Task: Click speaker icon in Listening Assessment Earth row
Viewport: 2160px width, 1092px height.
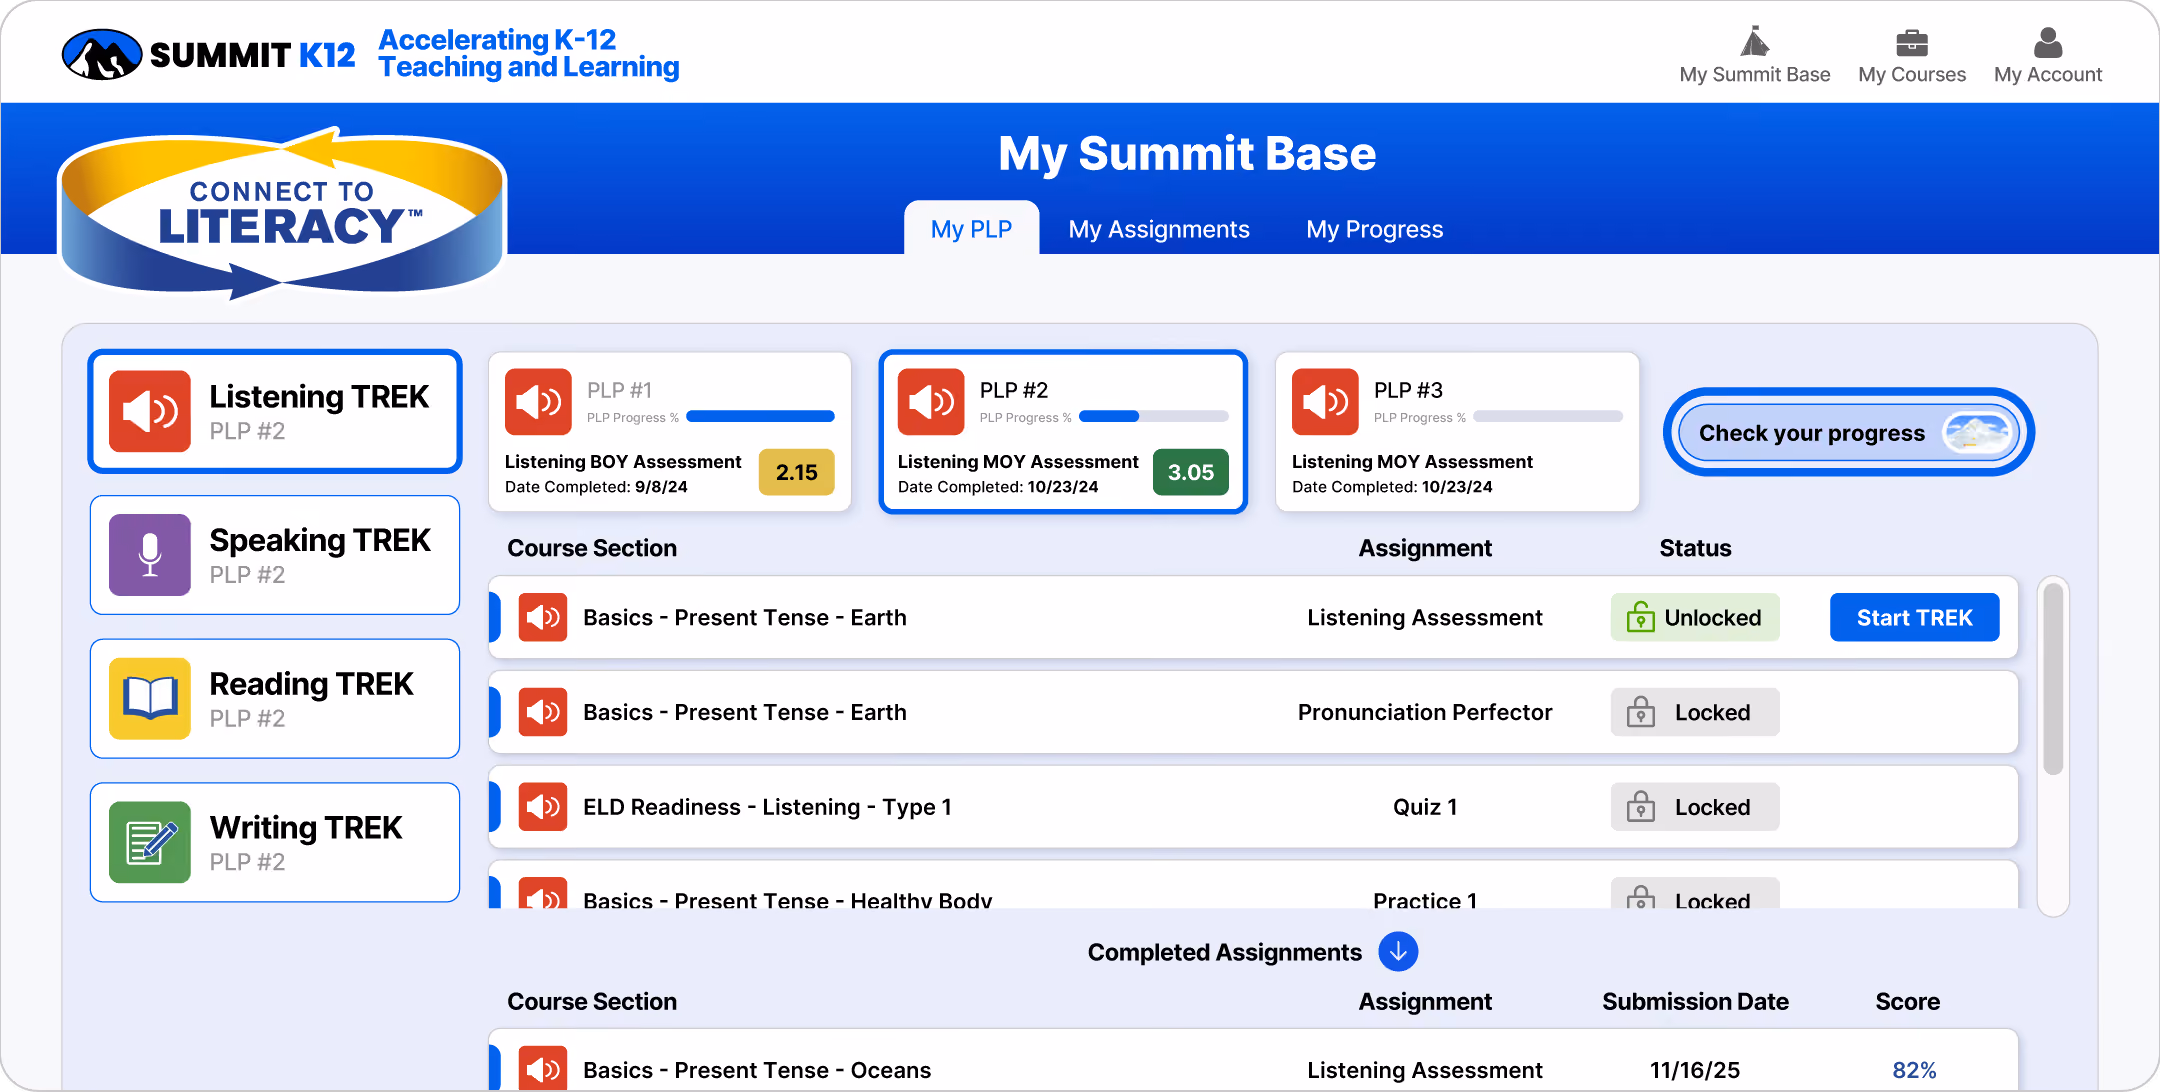Action: [x=543, y=617]
